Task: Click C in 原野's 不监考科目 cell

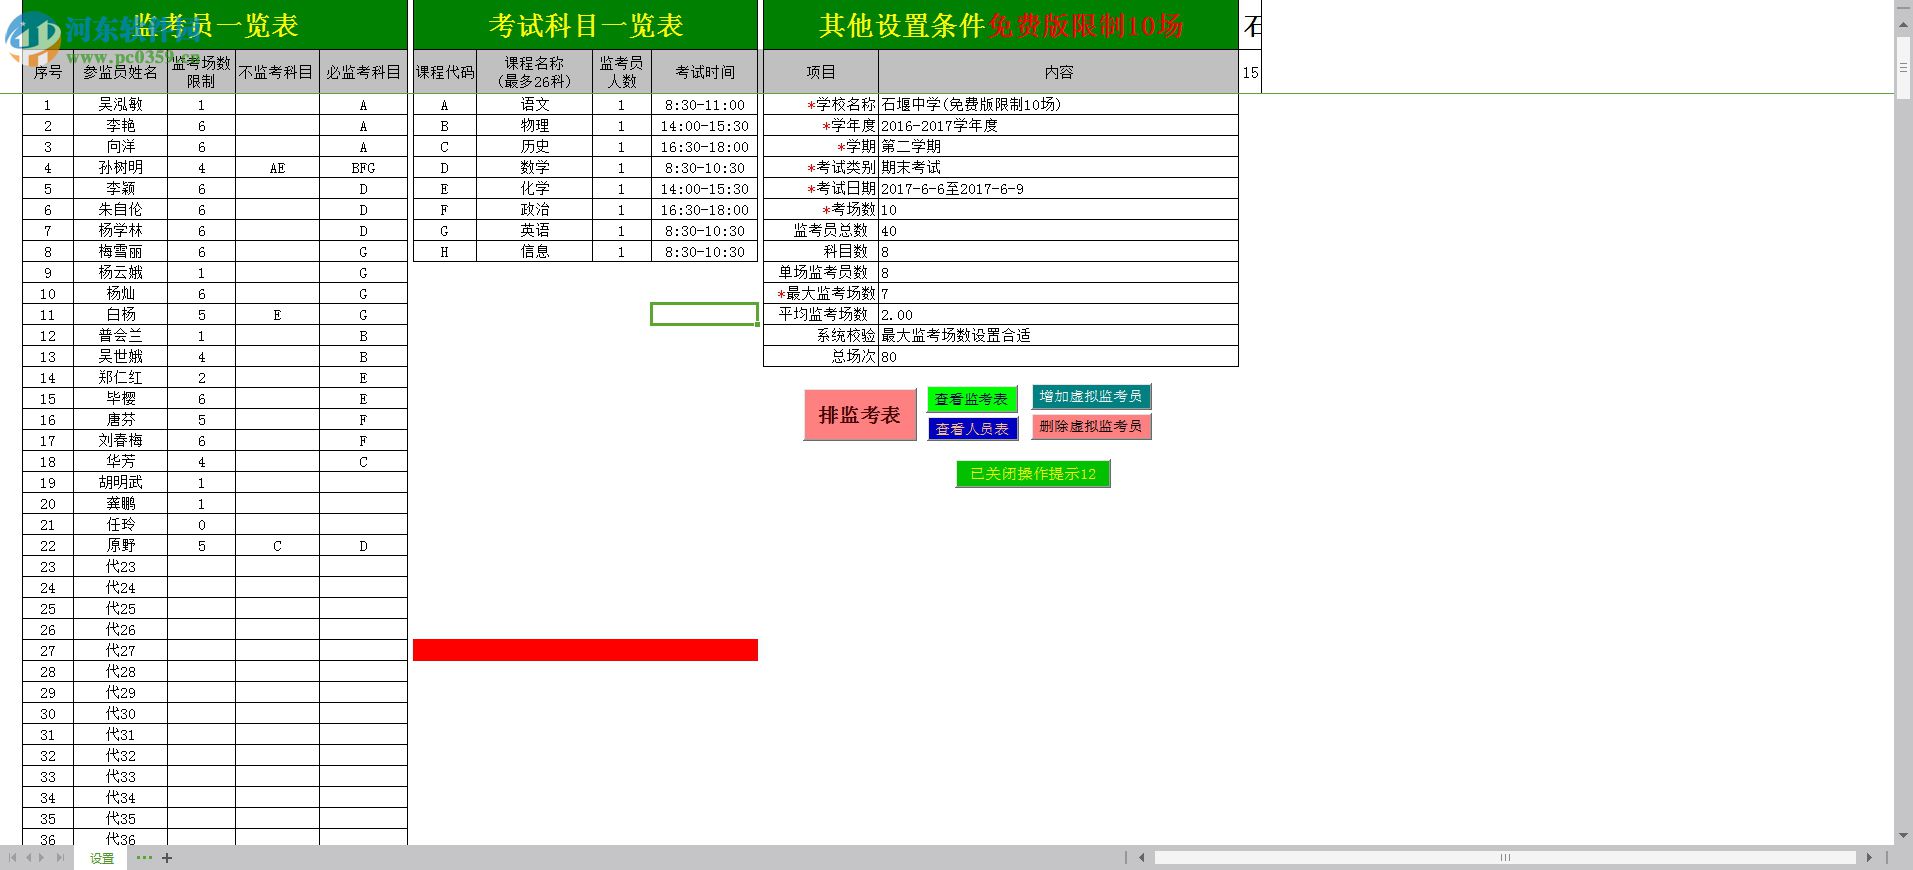Action: click(277, 546)
